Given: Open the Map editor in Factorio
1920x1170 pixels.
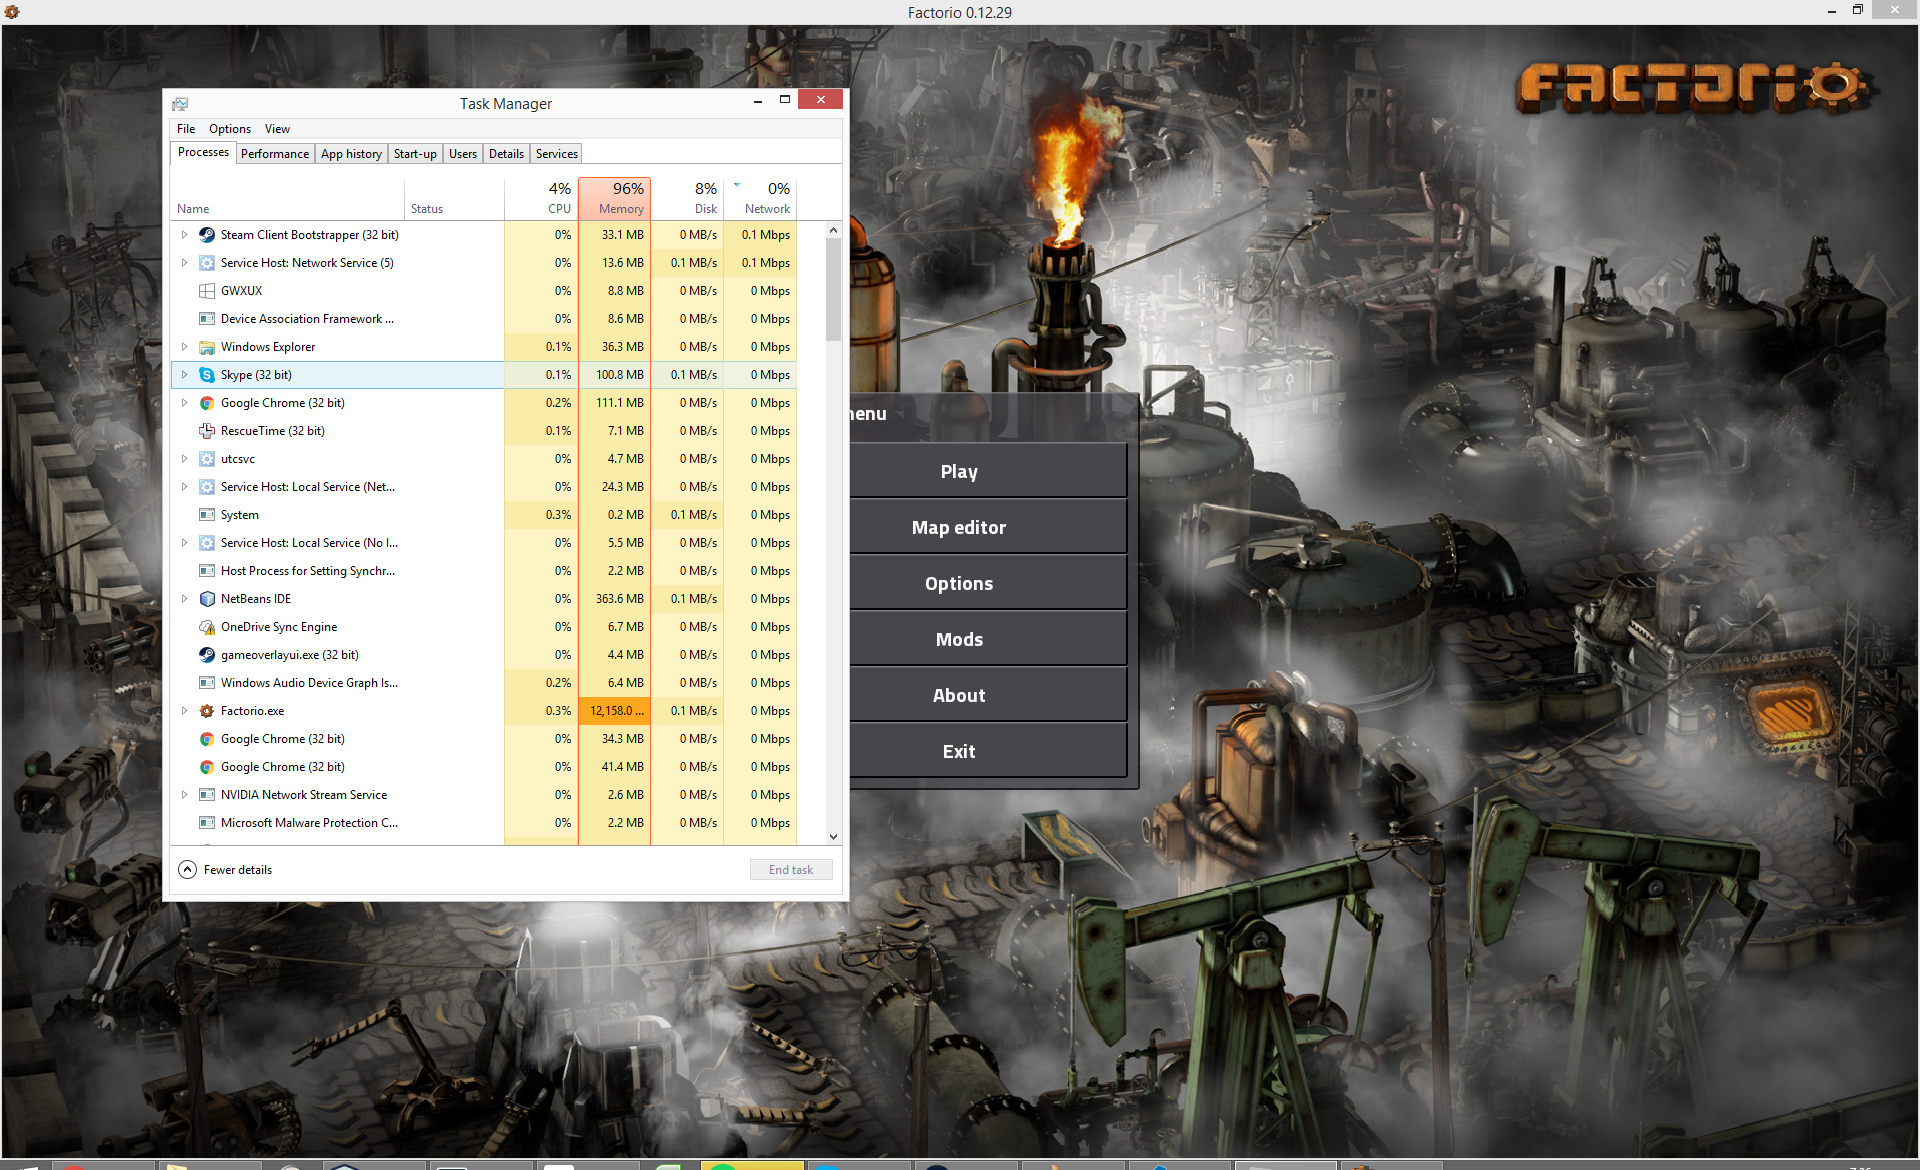Looking at the screenshot, I should coord(988,527).
